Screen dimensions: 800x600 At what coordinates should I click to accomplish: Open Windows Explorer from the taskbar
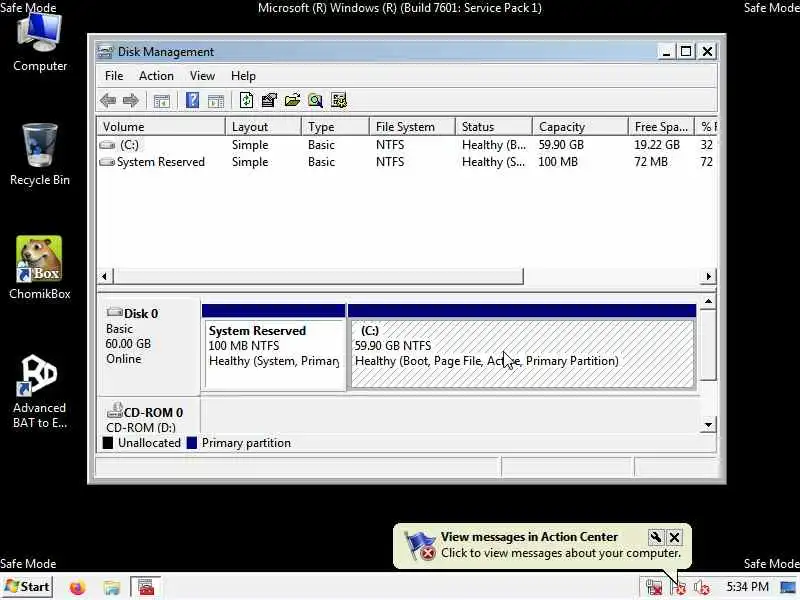[x=111, y=587]
